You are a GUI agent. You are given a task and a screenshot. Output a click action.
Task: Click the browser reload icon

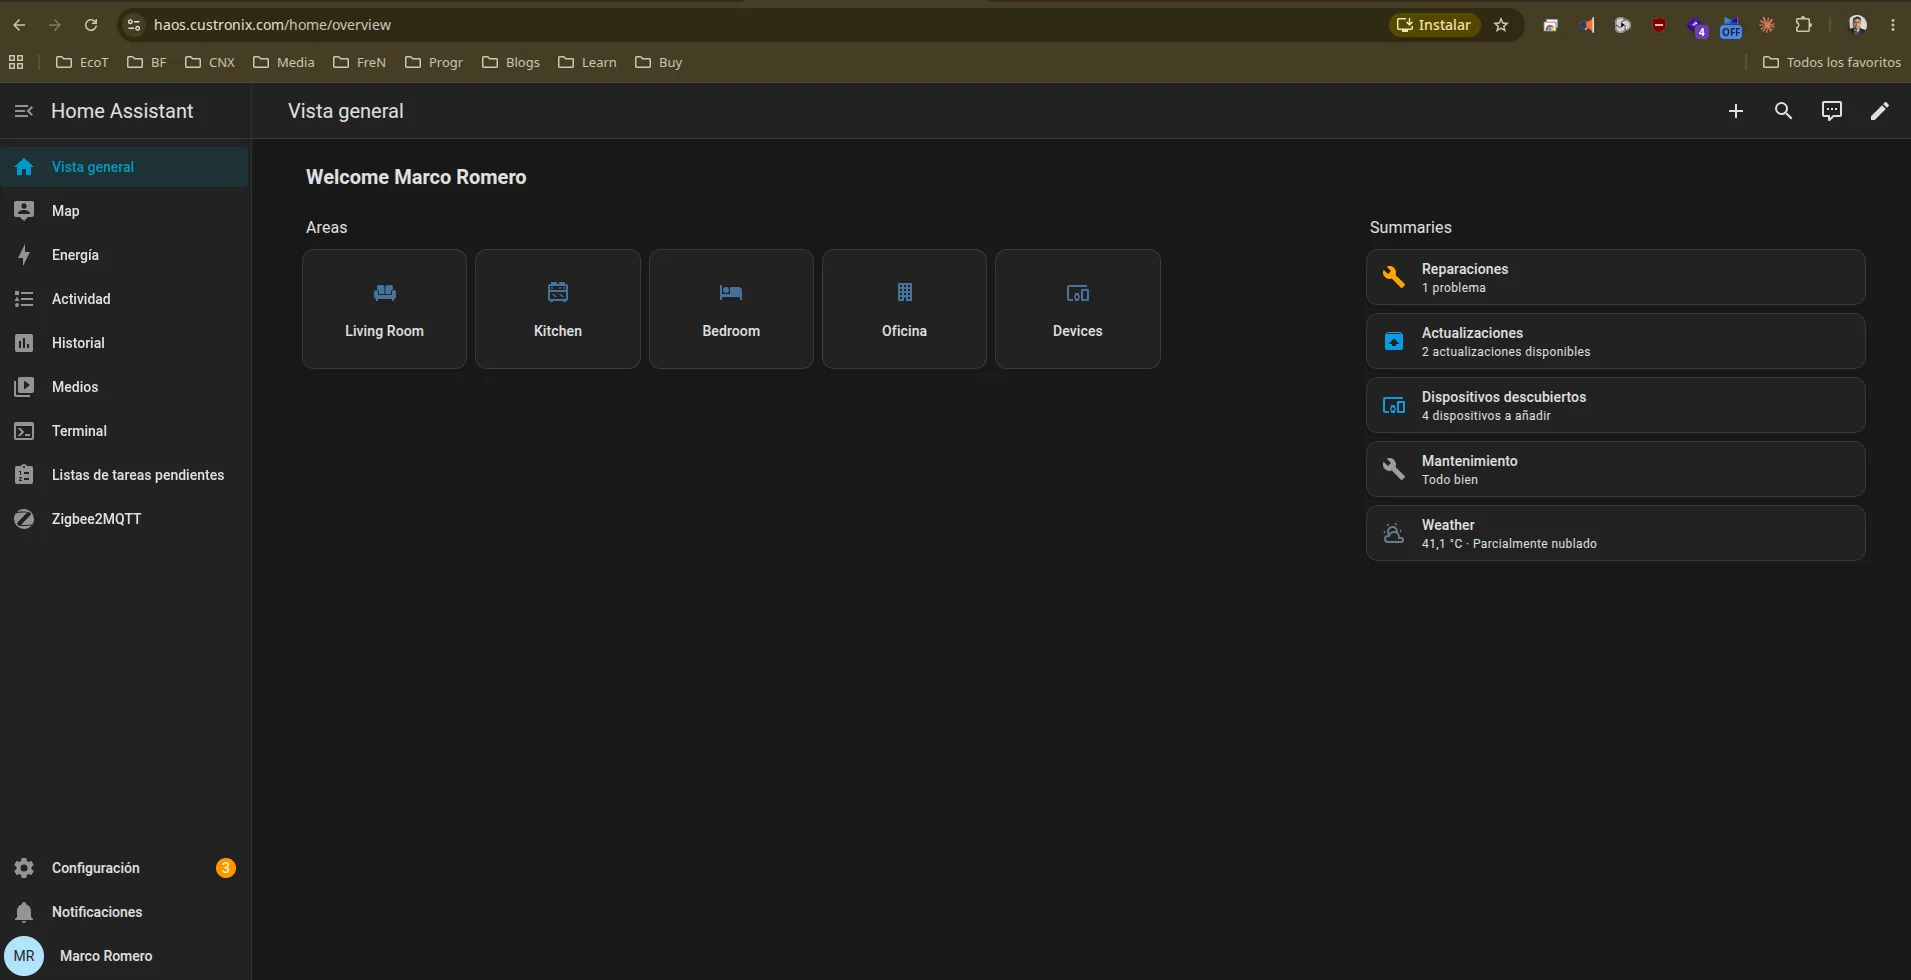point(91,25)
